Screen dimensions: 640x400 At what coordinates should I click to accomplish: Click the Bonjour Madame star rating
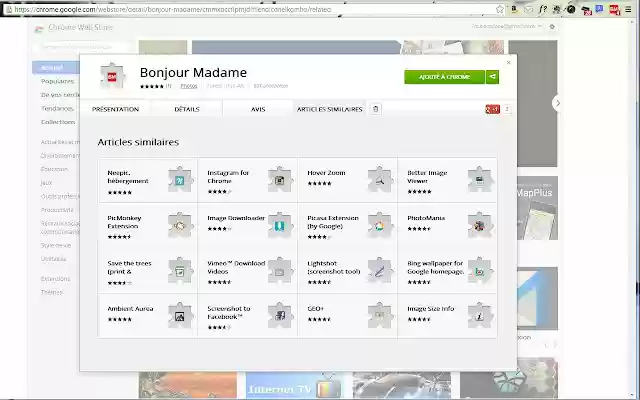(x=152, y=86)
